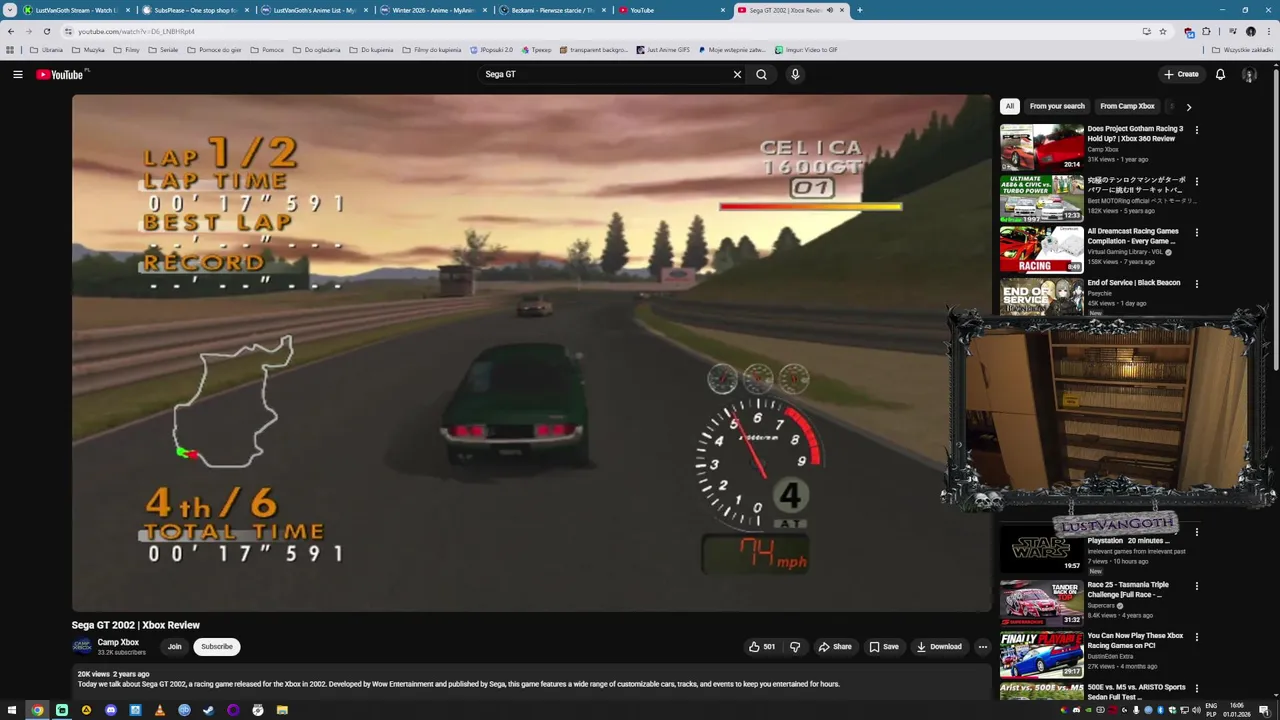Image resolution: width=1280 pixels, height=720 pixels.
Task: Open the Muzyka bookmarks folder
Action: pos(88,49)
